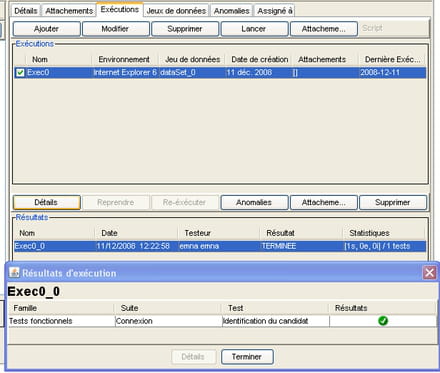Click the Ajouter button
The image size is (440, 373).
[46, 29]
